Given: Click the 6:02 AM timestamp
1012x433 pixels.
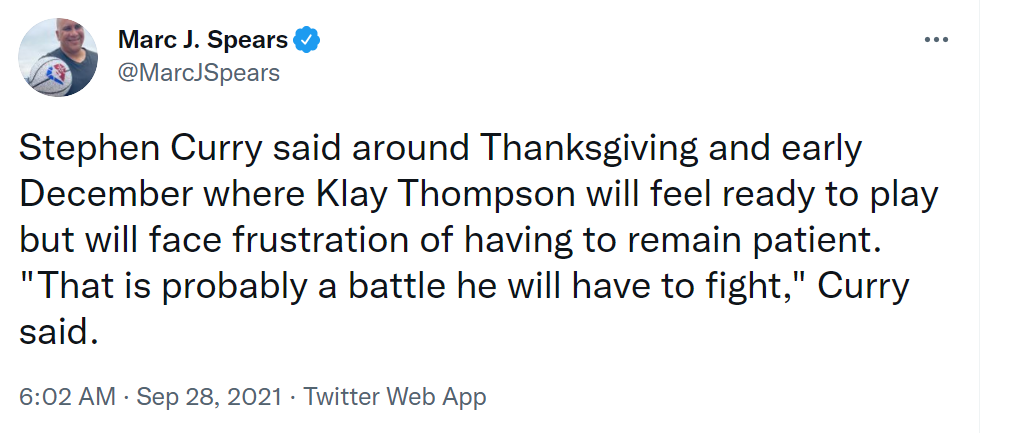Looking at the screenshot, I should pyautogui.click(x=68, y=397).
